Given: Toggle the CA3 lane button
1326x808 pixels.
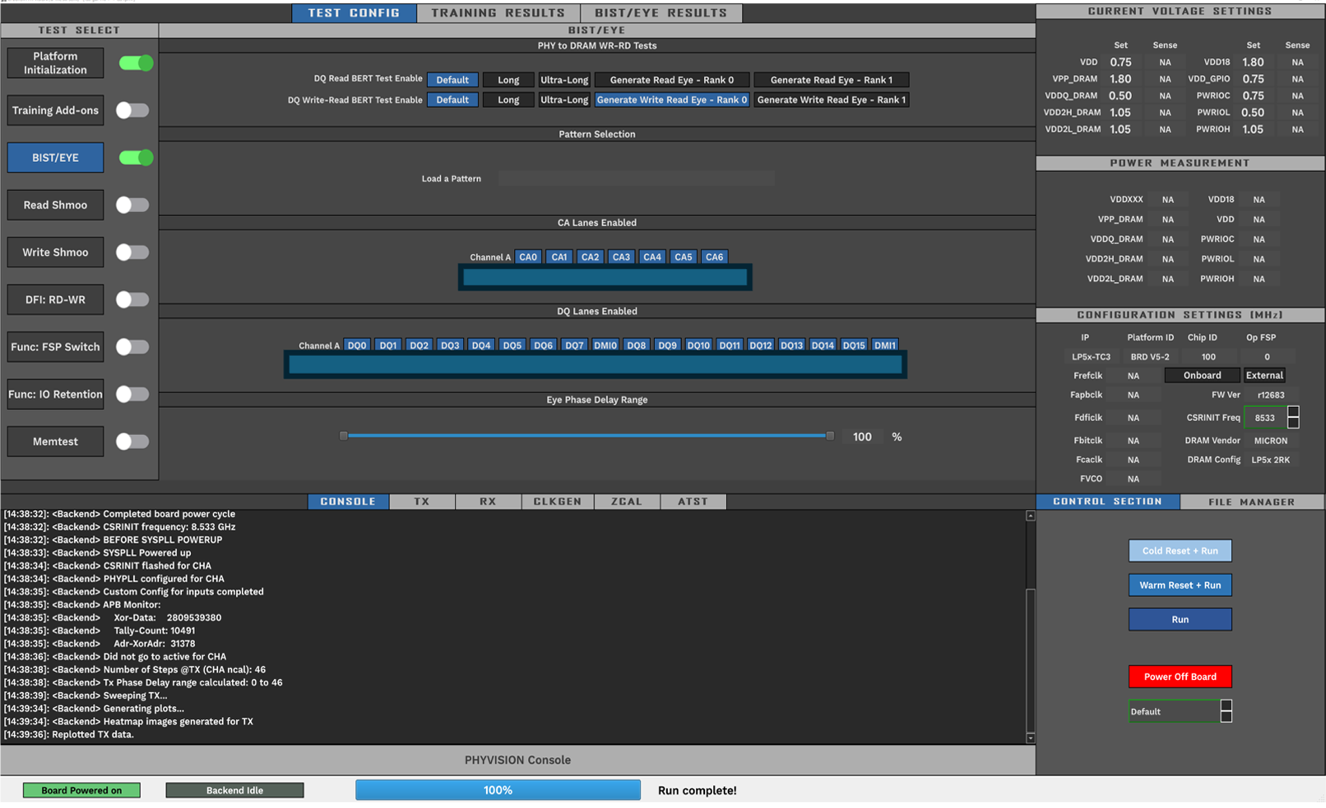Looking at the screenshot, I should (621, 257).
